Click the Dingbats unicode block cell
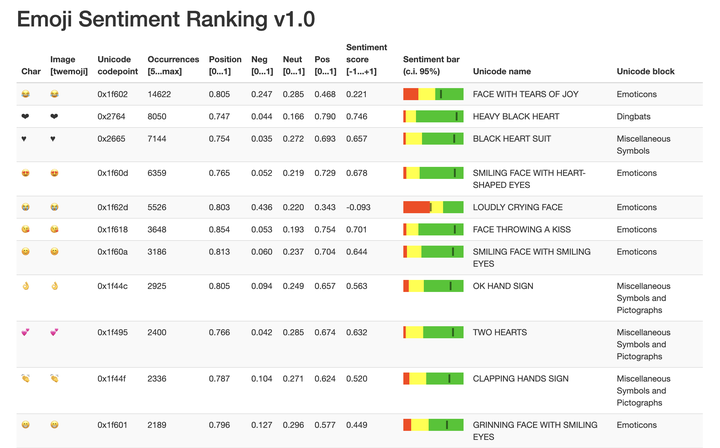Viewport: 720px width, 448px height. 633,116
